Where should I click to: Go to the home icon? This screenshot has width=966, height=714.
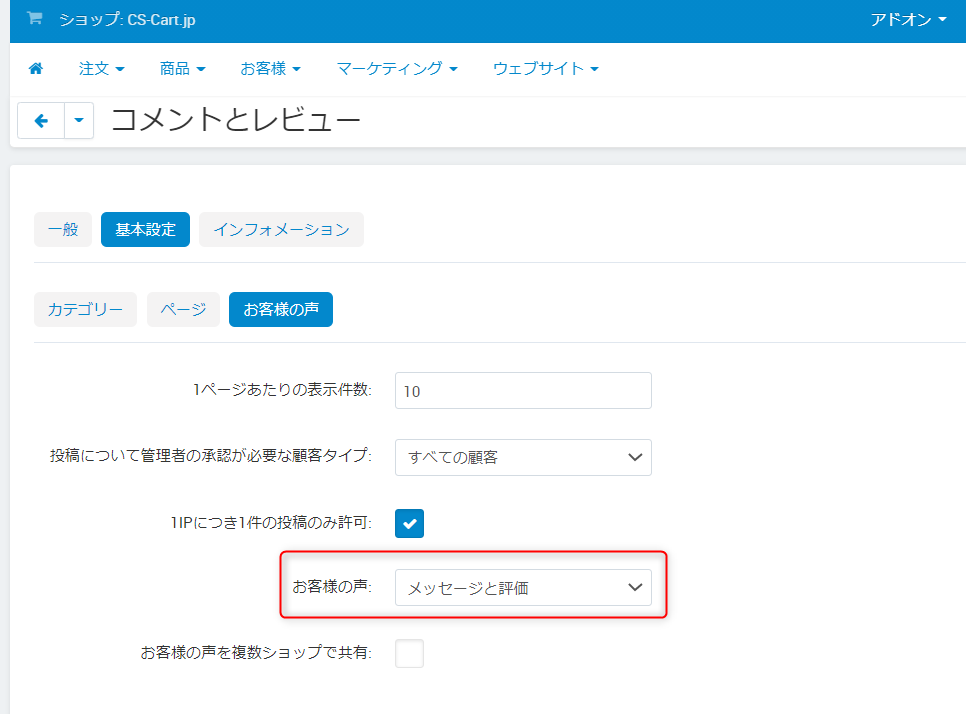[36, 69]
